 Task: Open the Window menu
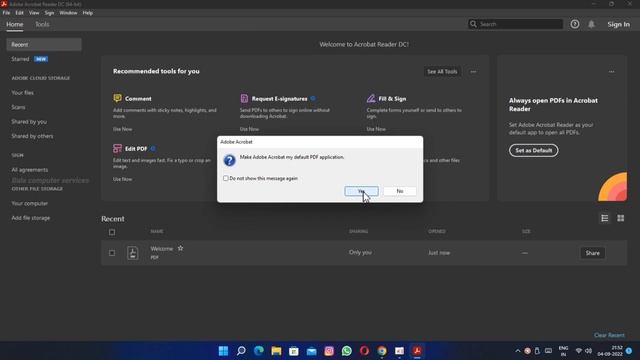[68, 13]
